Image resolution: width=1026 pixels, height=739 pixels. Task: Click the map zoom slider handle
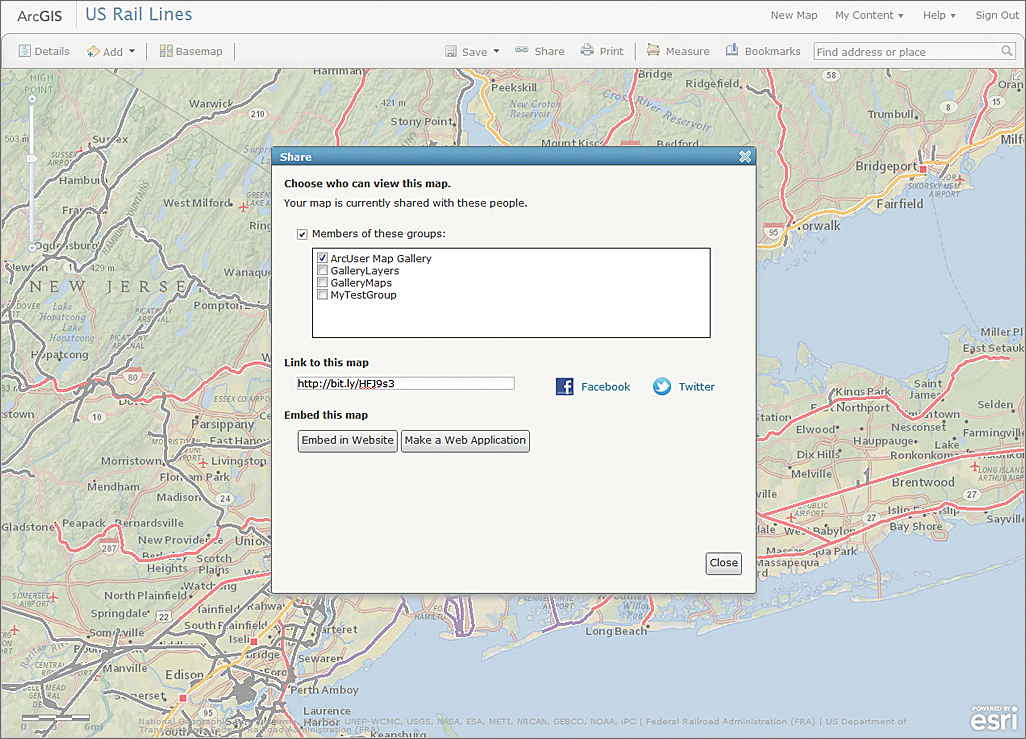(x=32, y=158)
